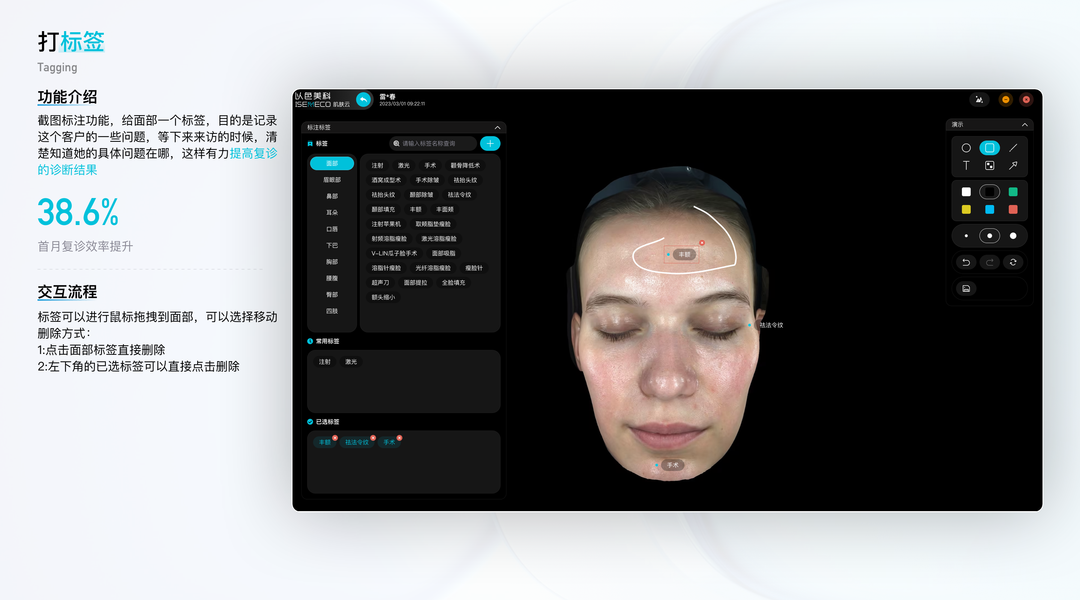The height and width of the screenshot is (600, 1080).
Task: Switch to the 鼻部 category
Action: click(332, 196)
